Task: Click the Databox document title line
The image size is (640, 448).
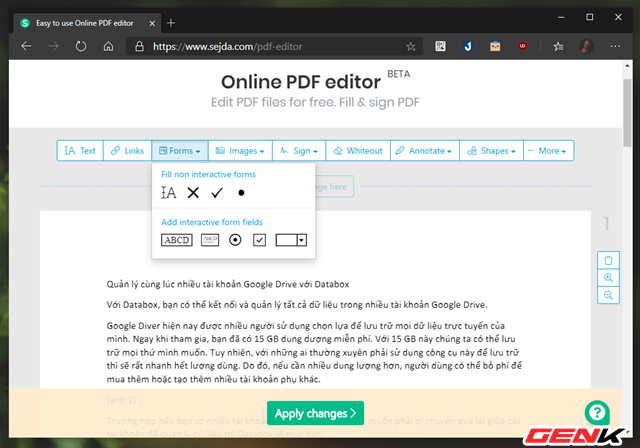Action: 228,284
